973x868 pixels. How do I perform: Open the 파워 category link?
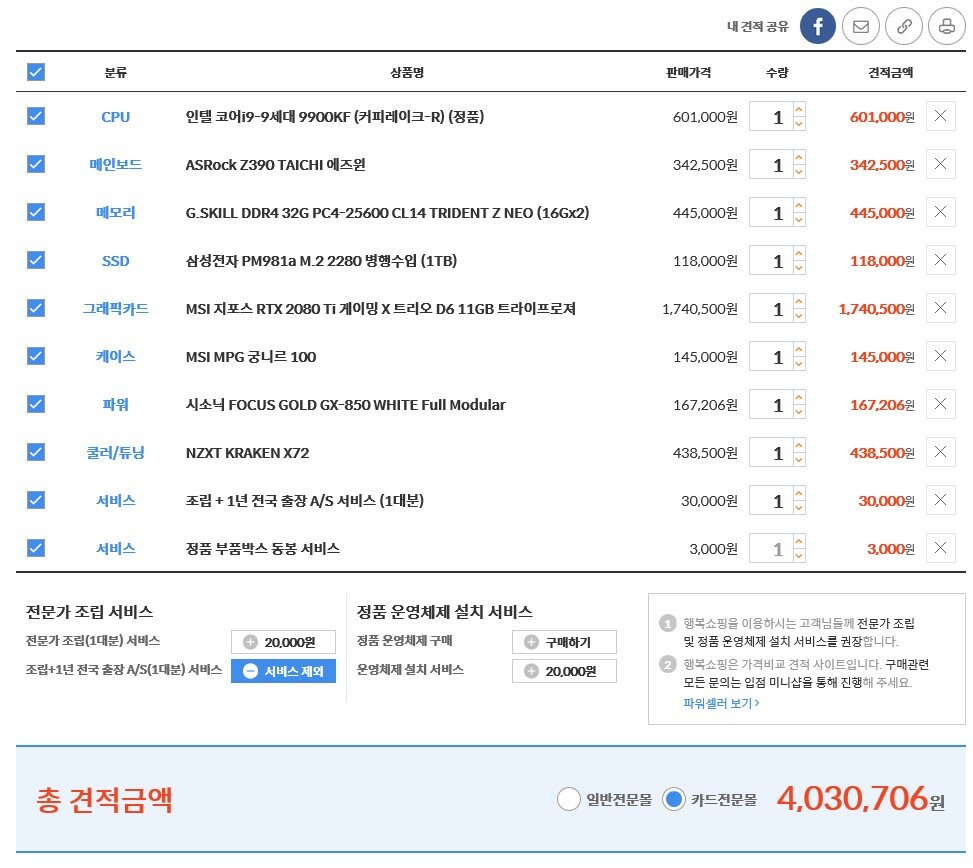click(x=115, y=405)
